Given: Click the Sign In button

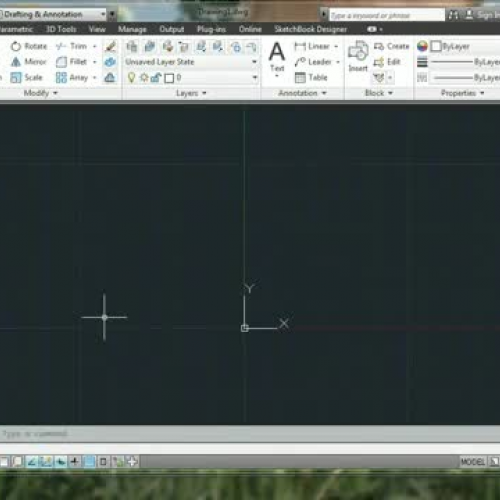Looking at the screenshot, I should click(482, 15).
